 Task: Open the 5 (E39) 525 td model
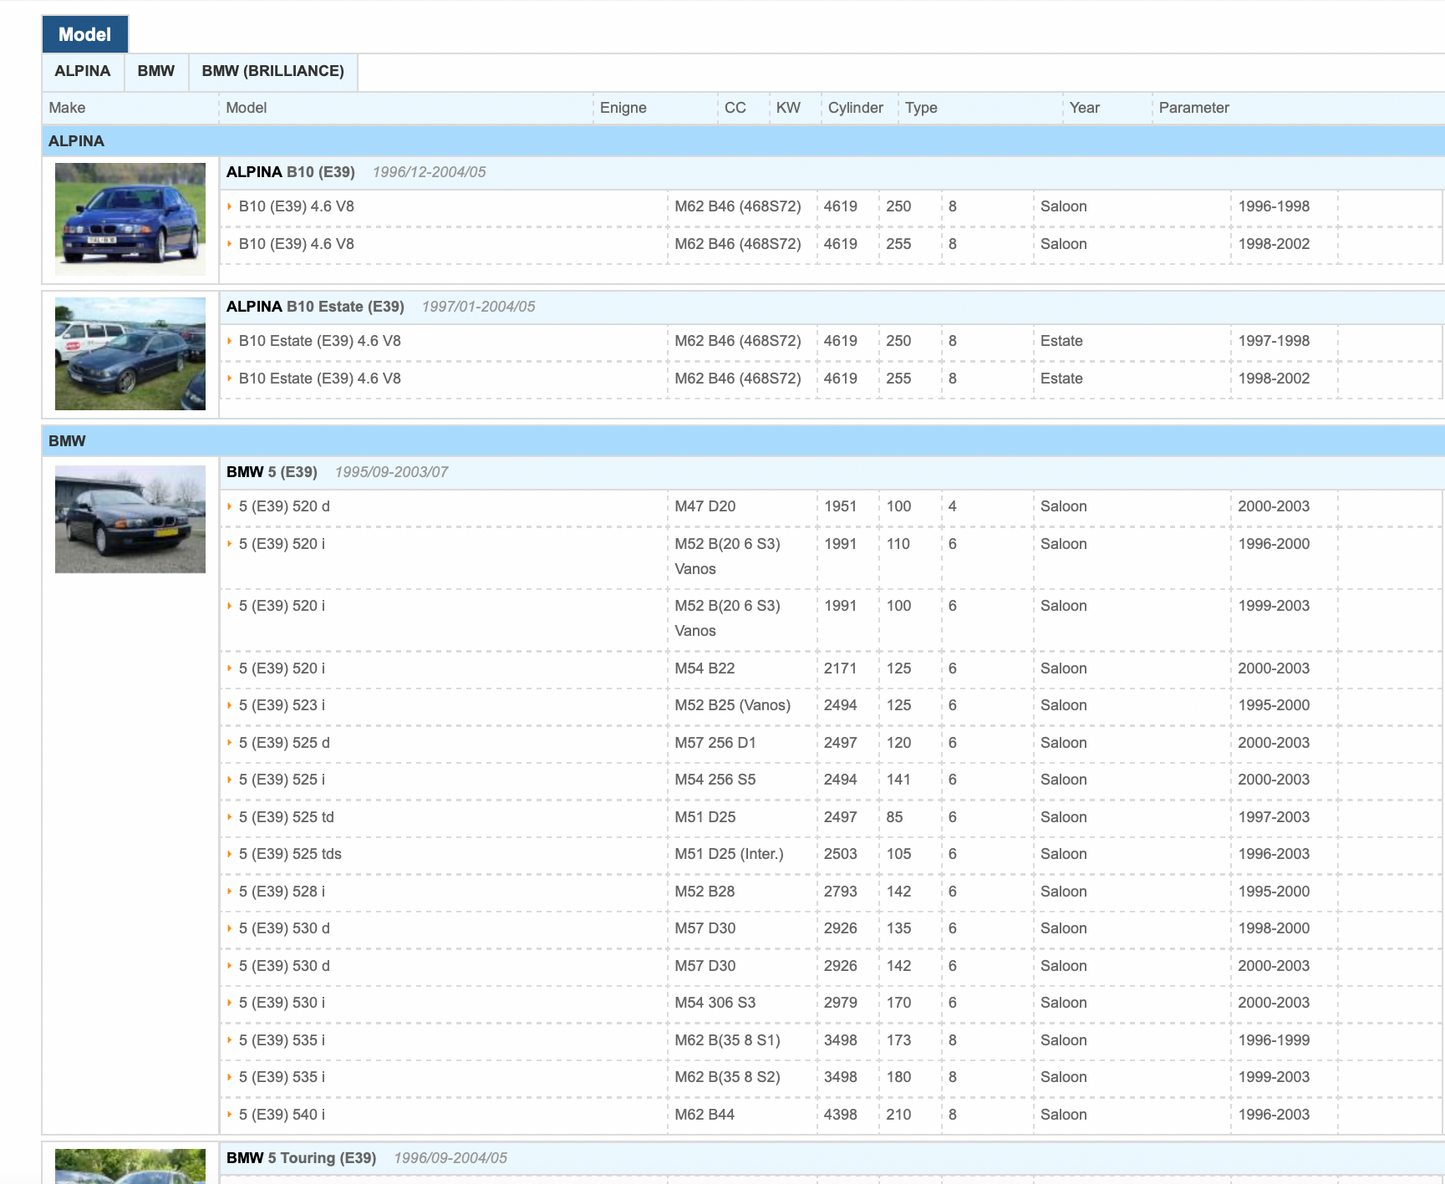tap(286, 817)
